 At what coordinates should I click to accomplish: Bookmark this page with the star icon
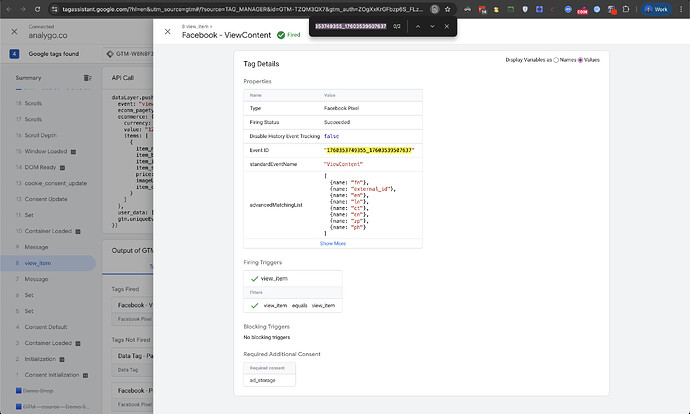[x=448, y=9]
